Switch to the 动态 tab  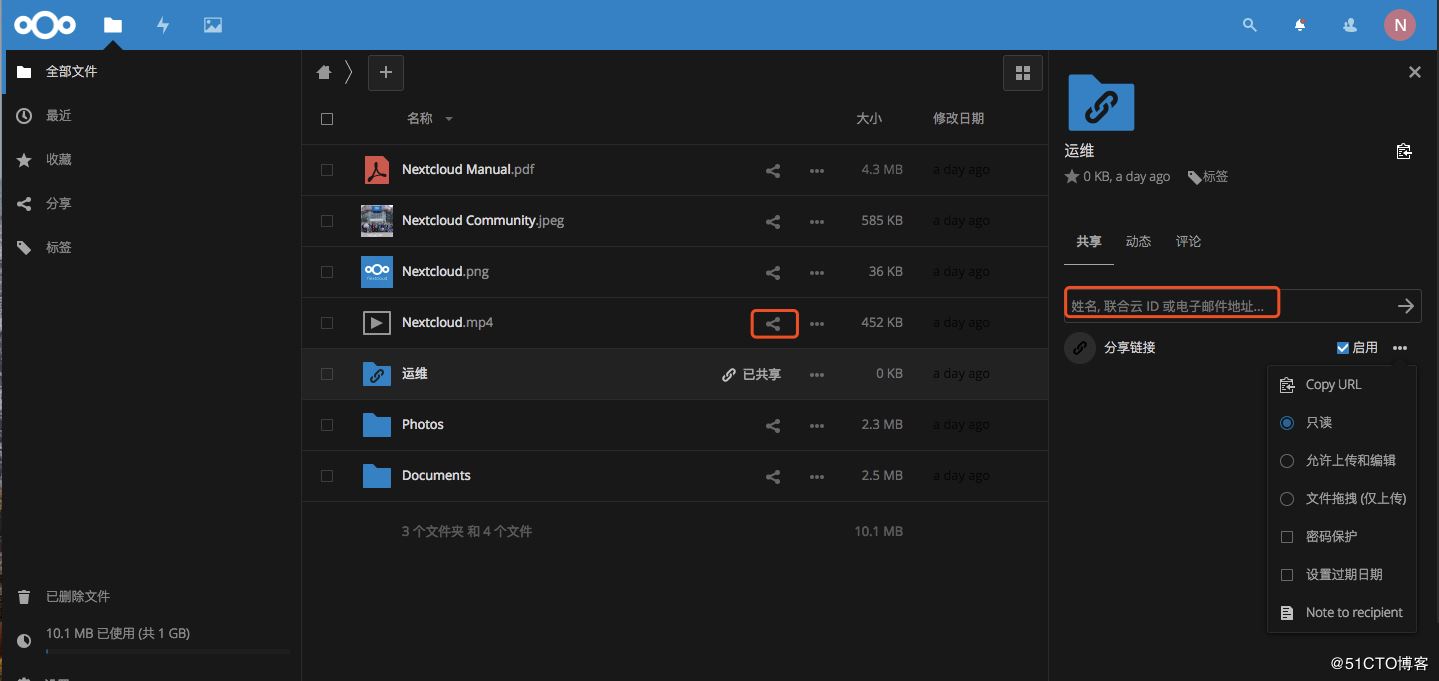pyautogui.click(x=1138, y=242)
